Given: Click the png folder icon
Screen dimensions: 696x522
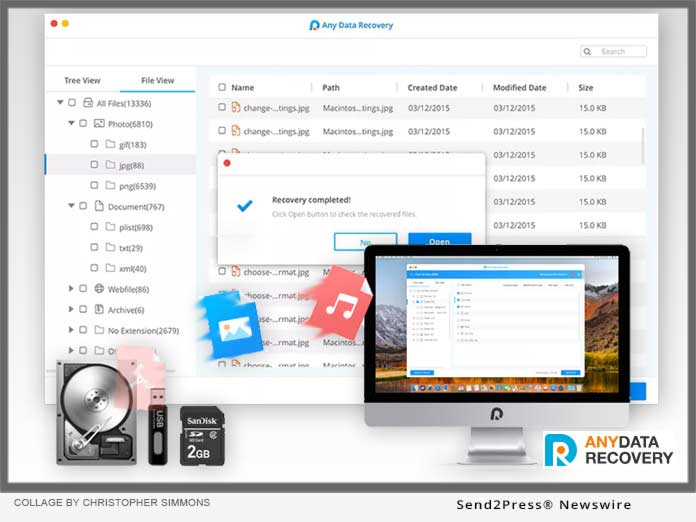Looking at the screenshot, I should (x=110, y=185).
